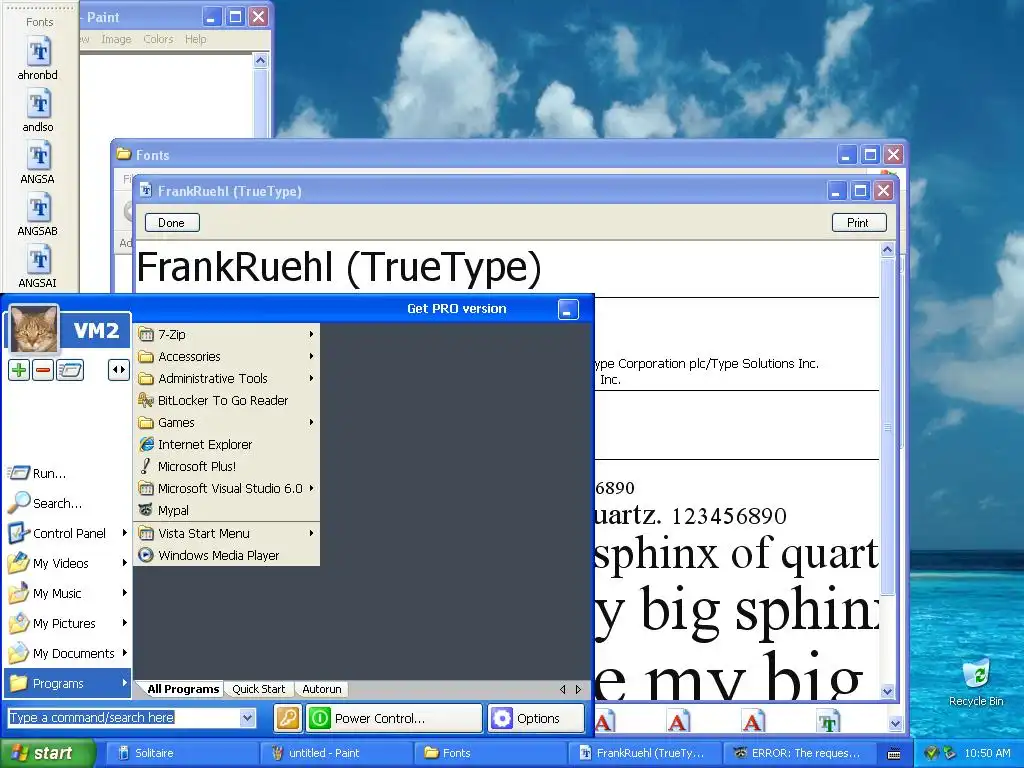
Task: Expand the My Music submenu arrow
Action: point(124,593)
